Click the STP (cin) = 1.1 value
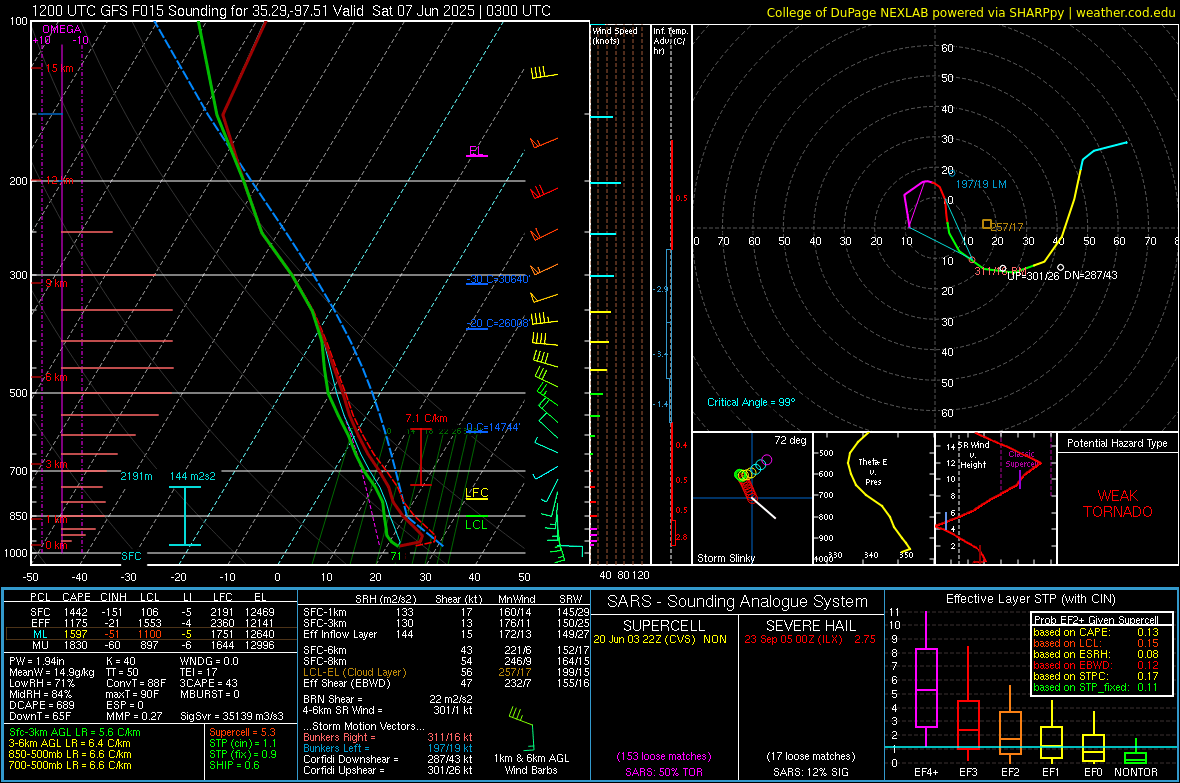 (x=243, y=743)
